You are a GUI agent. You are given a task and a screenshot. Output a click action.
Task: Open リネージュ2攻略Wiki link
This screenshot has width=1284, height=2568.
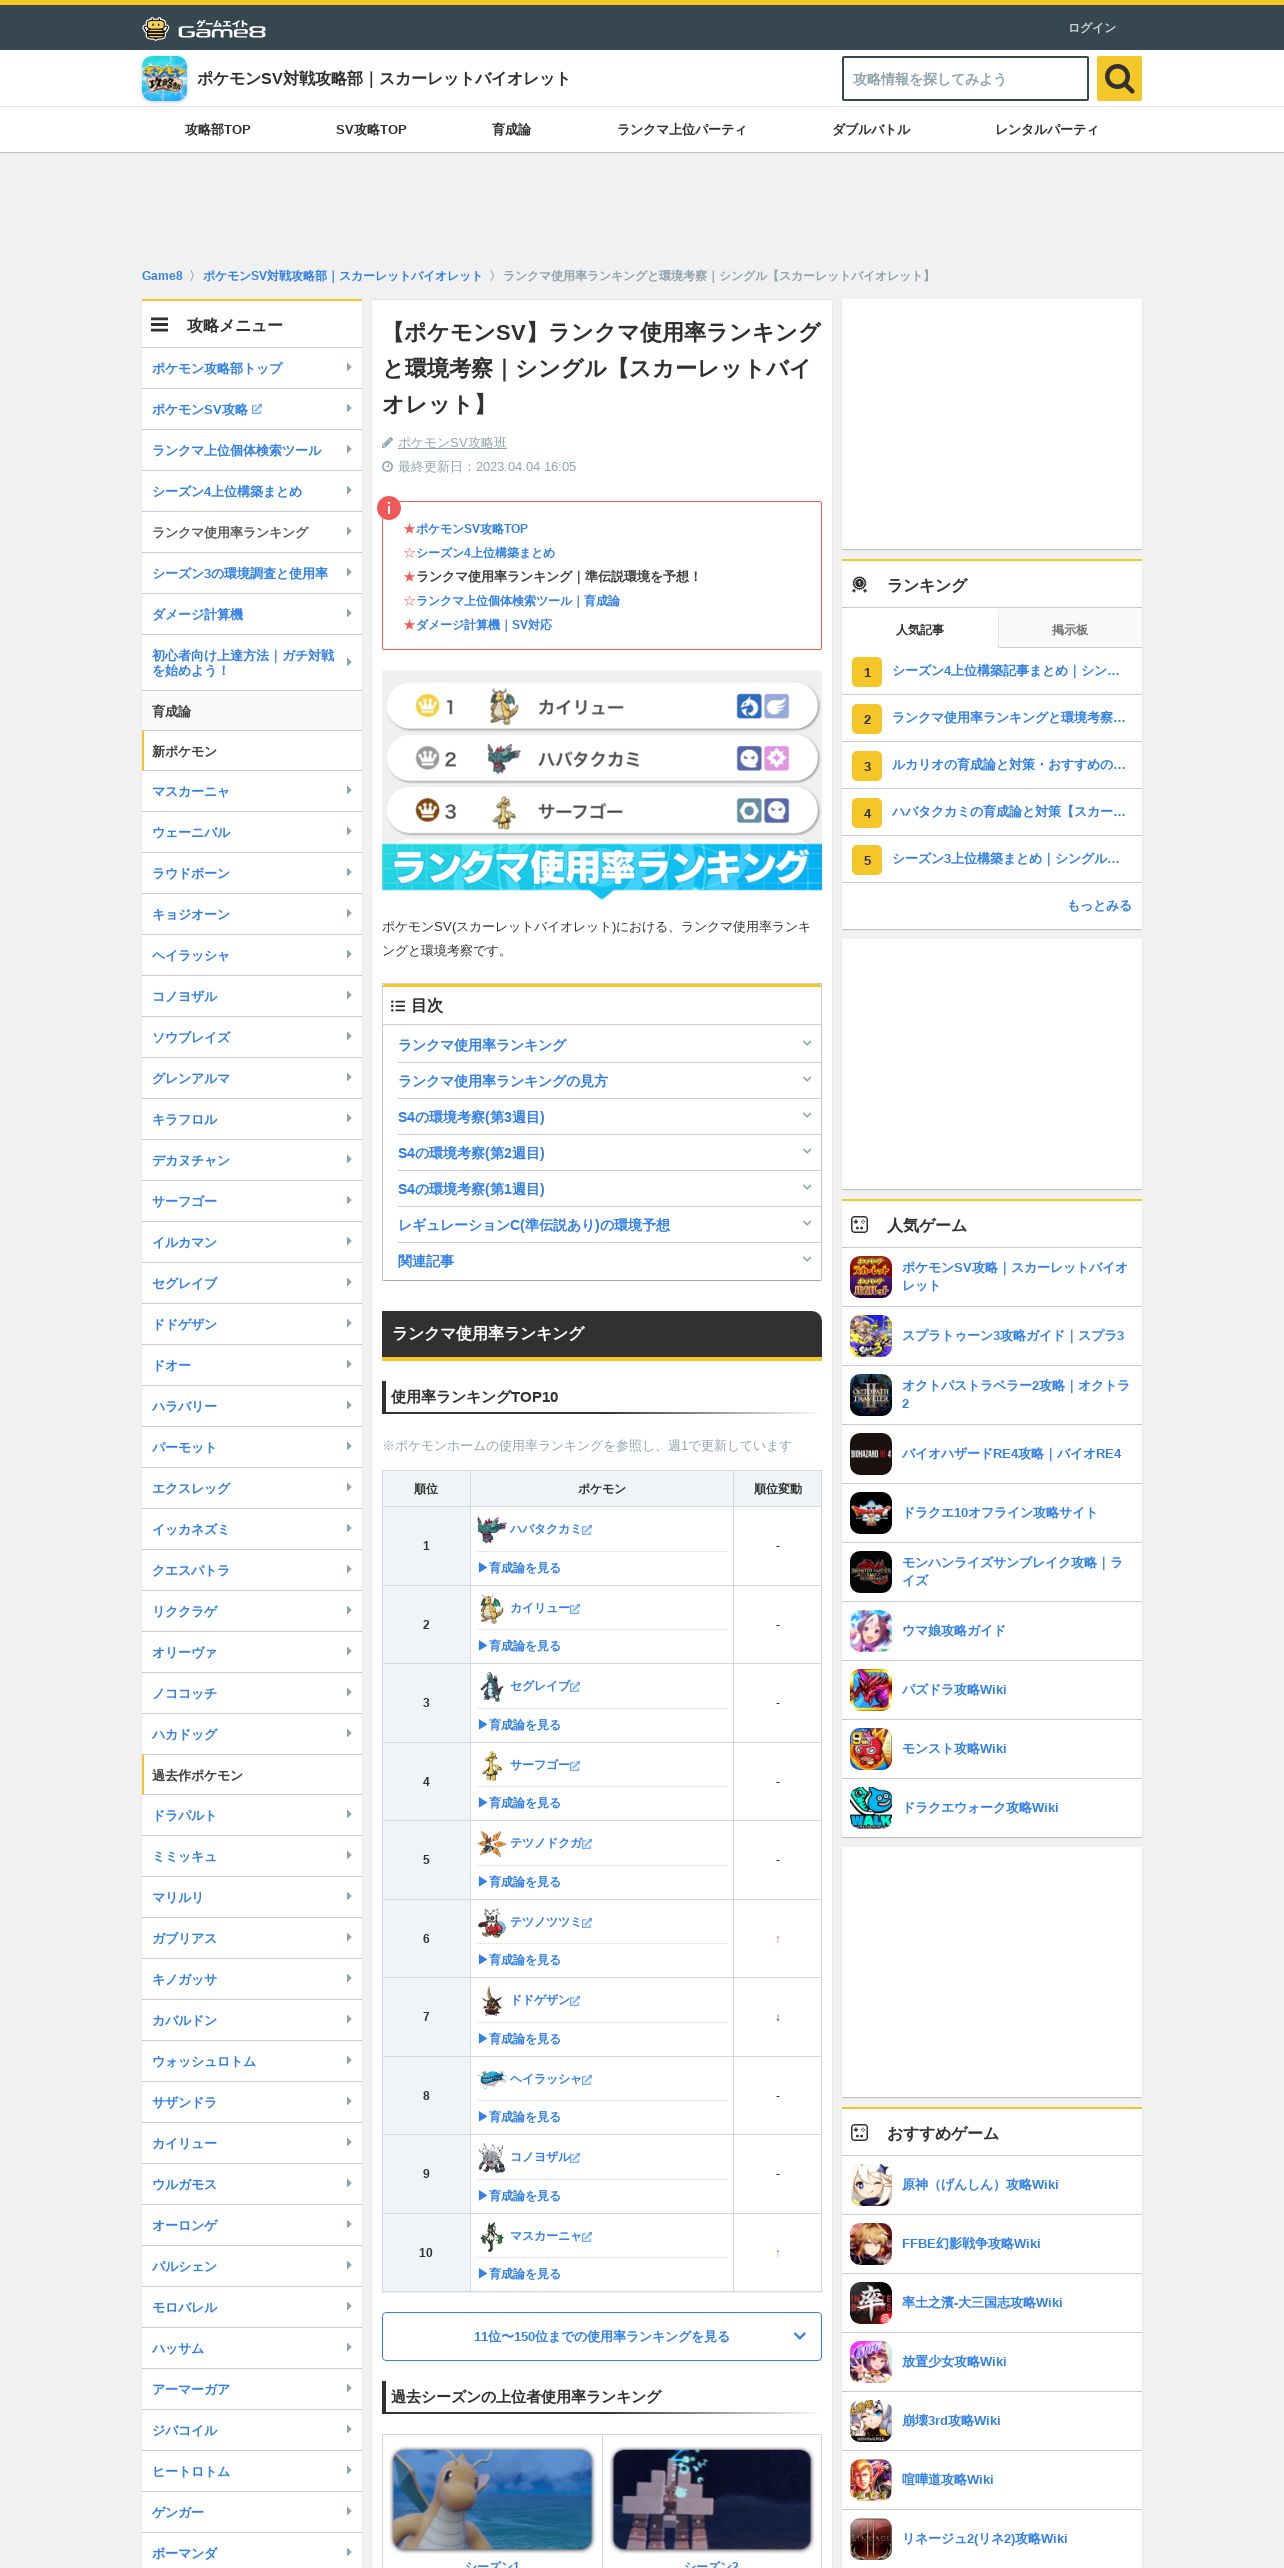pos(984,2538)
